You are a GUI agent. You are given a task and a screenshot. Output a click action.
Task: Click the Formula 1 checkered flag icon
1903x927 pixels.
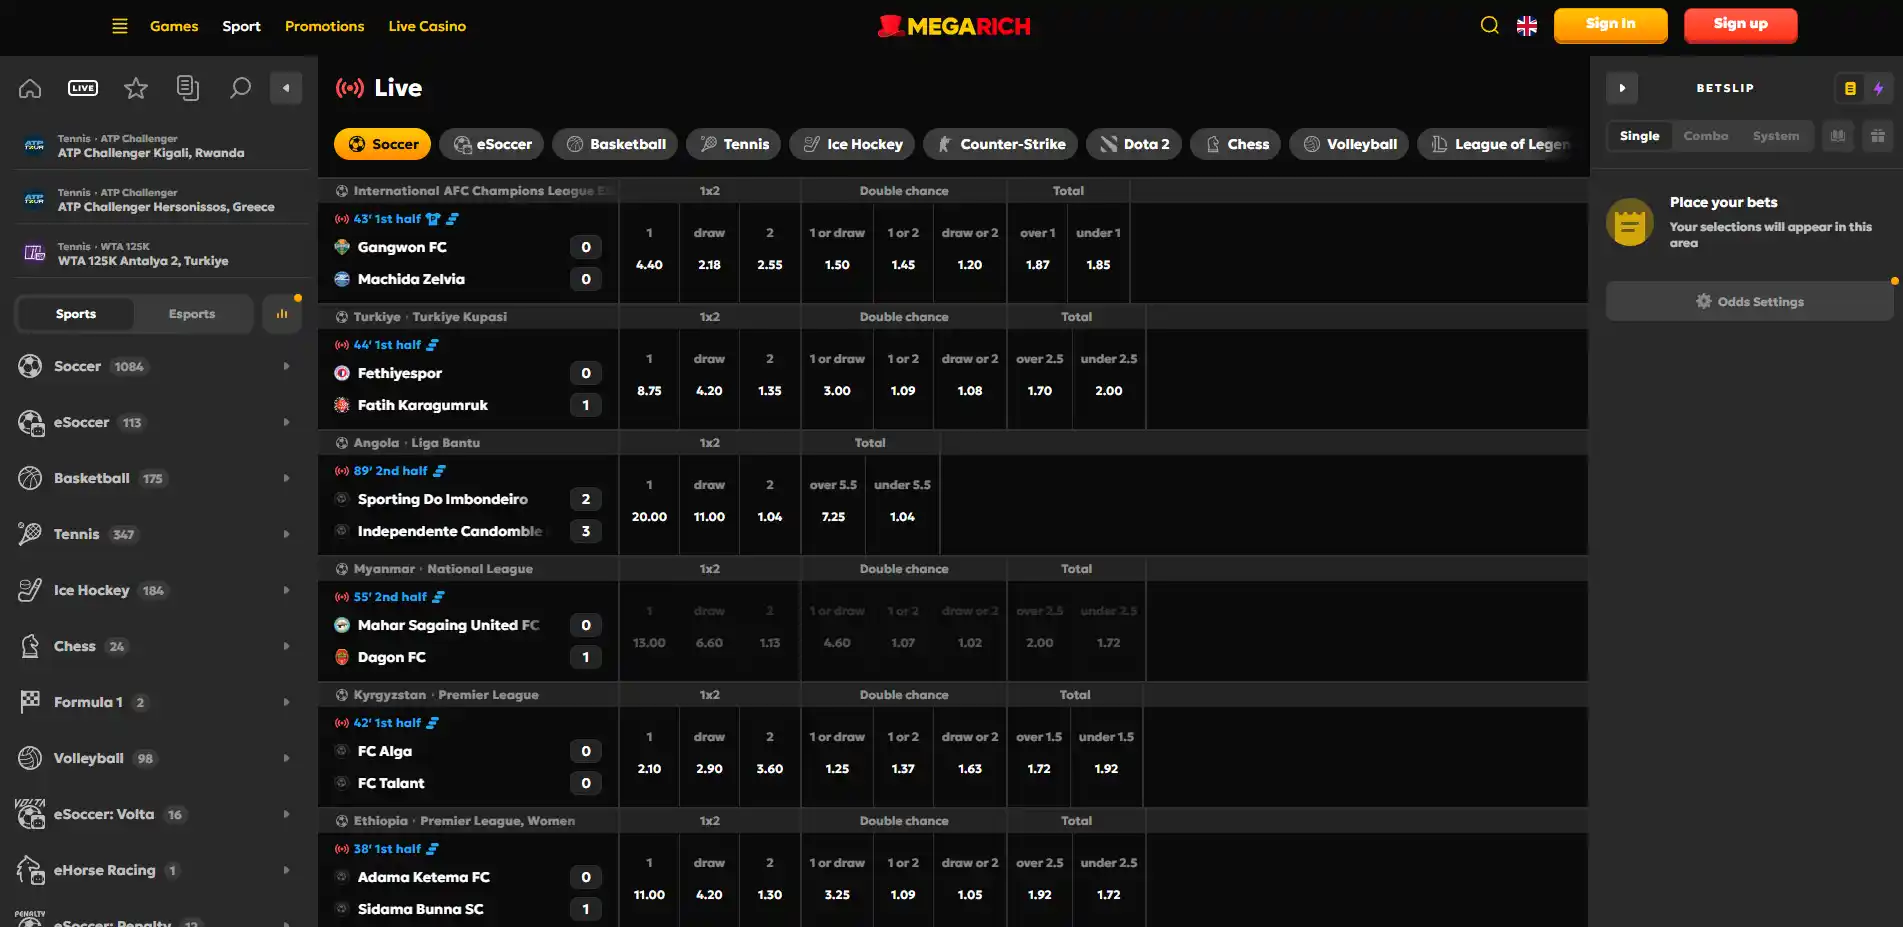click(30, 702)
